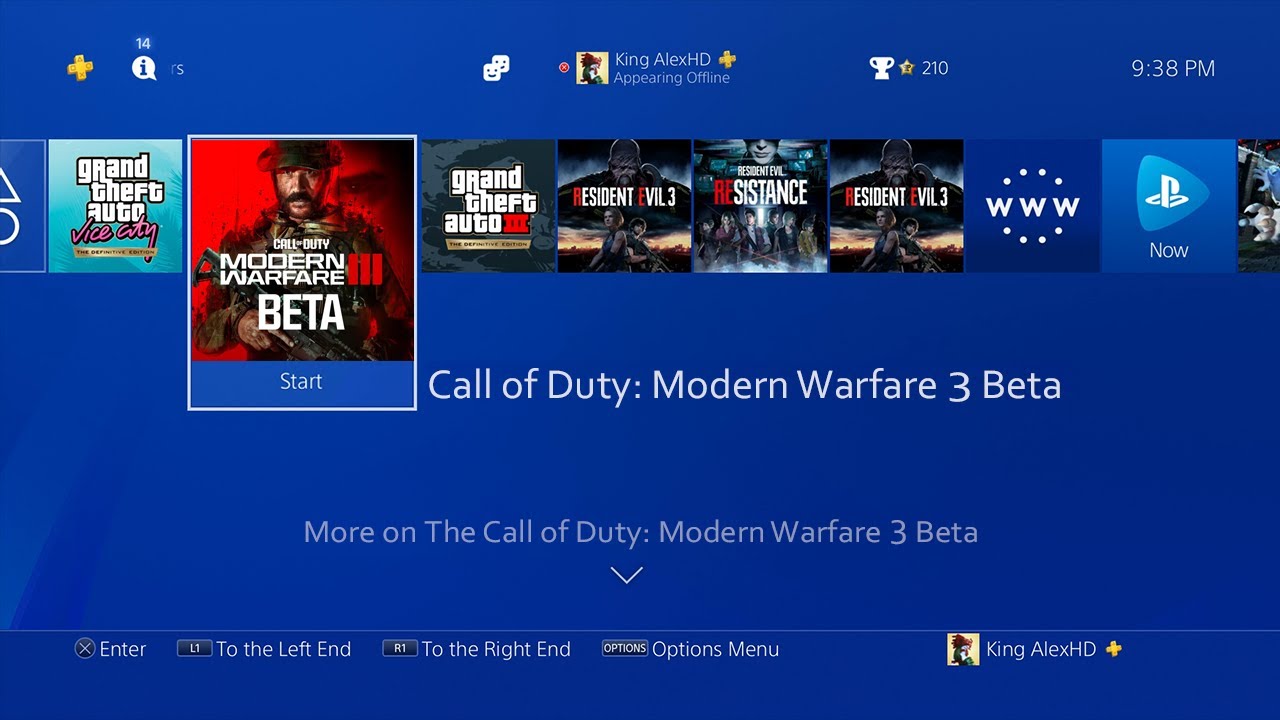Click L1 To the Left End hint
1280x720 pixels.
[264, 649]
